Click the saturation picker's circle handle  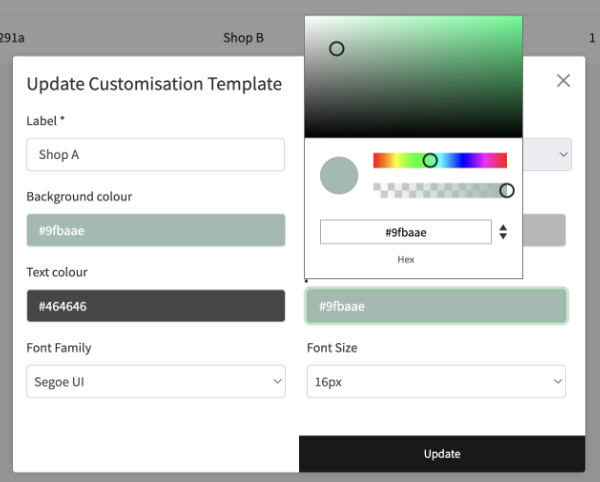click(337, 48)
